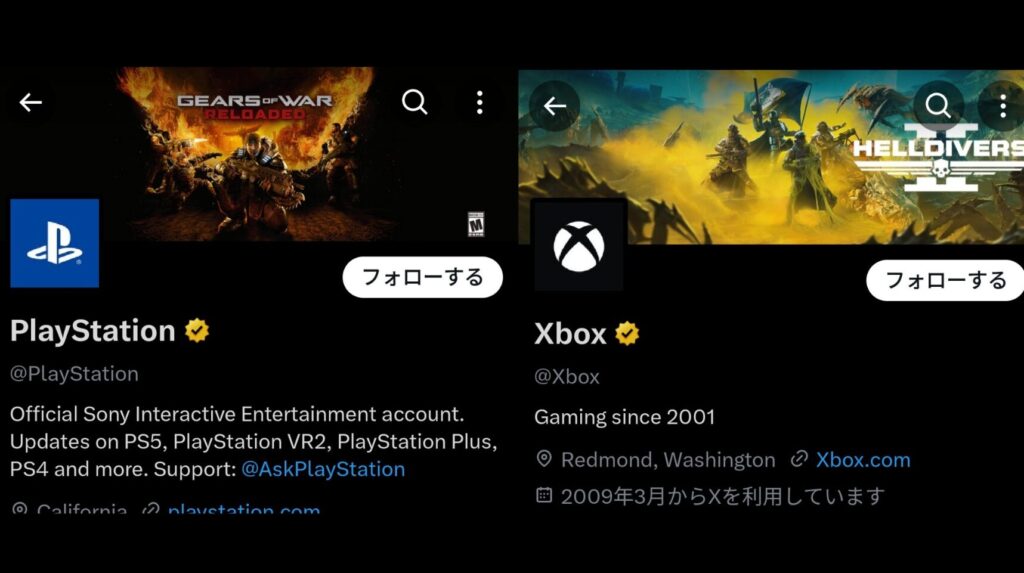Viewport: 1024px width, 573px height.
Task: Visit the Xbox.com website link
Action: [863, 460]
